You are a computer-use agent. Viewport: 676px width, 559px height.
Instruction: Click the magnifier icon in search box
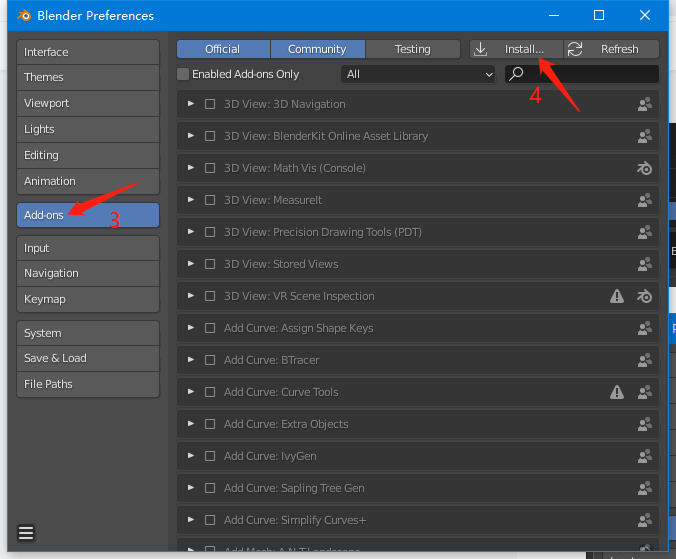pyautogui.click(x=516, y=74)
